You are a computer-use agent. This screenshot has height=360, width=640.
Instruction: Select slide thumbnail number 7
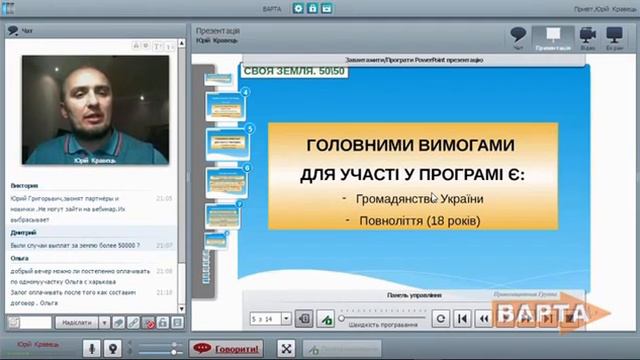pos(223,216)
